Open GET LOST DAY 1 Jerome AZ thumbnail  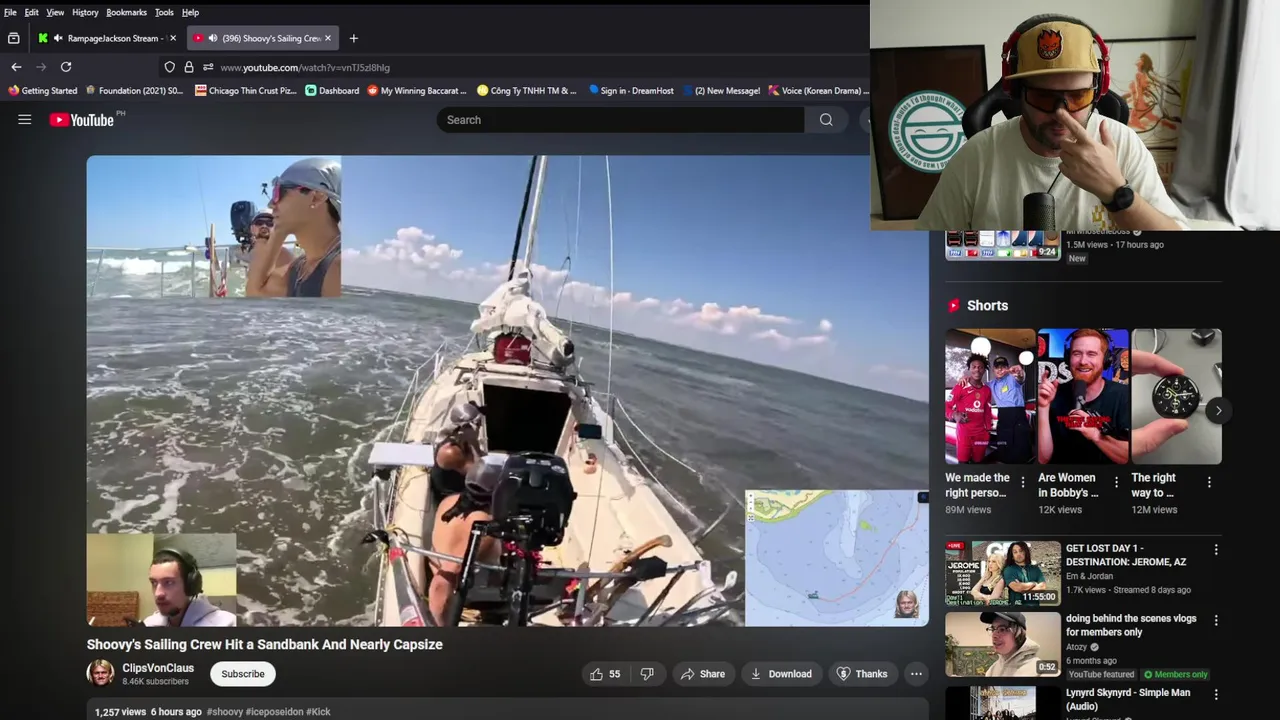(x=1003, y=574)
